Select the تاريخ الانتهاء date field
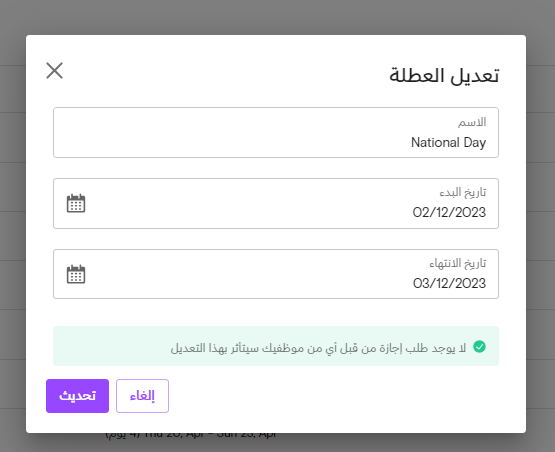Viewport: 555px width, 452px height. click(276, 274)
